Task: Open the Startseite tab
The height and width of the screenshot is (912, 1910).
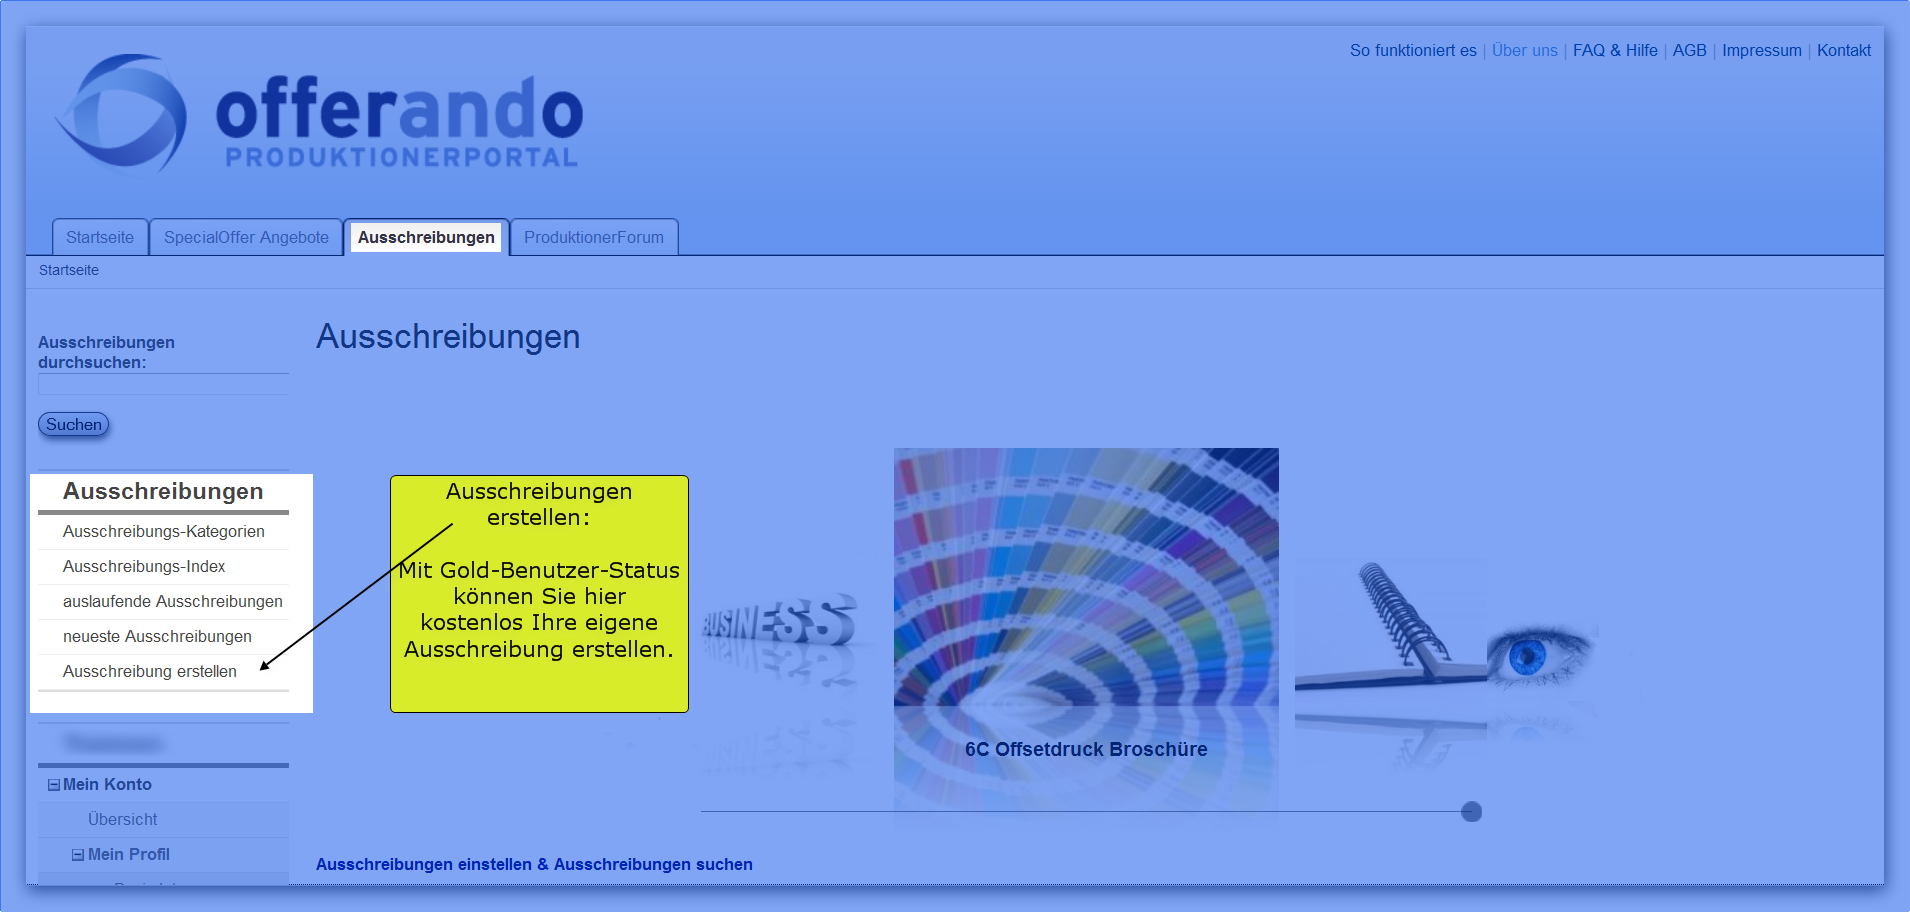Action: click(100, 237)
